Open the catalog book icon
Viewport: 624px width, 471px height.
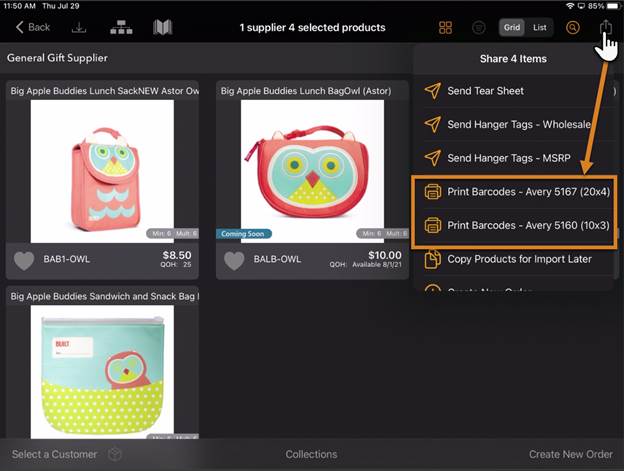tap(162, 27)
